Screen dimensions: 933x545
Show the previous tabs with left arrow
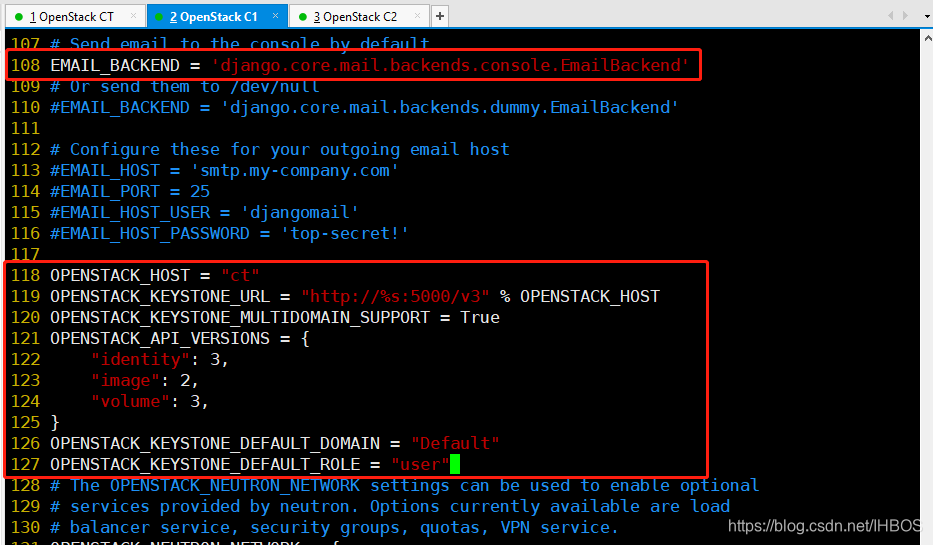890,15
